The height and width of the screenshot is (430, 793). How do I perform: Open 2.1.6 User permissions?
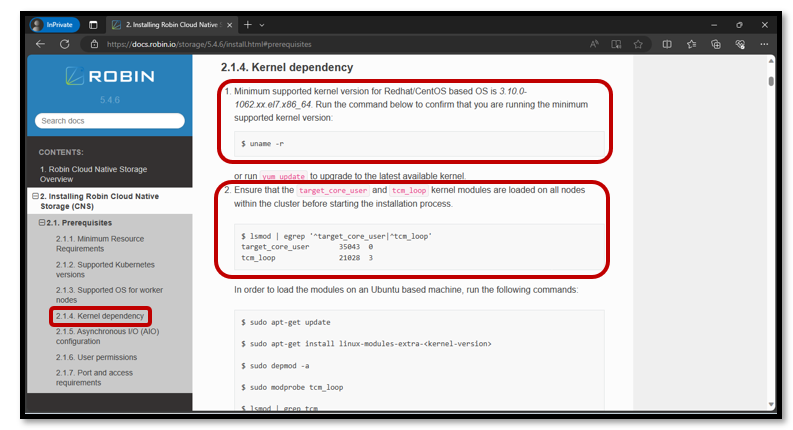click(x=97, y=357)
